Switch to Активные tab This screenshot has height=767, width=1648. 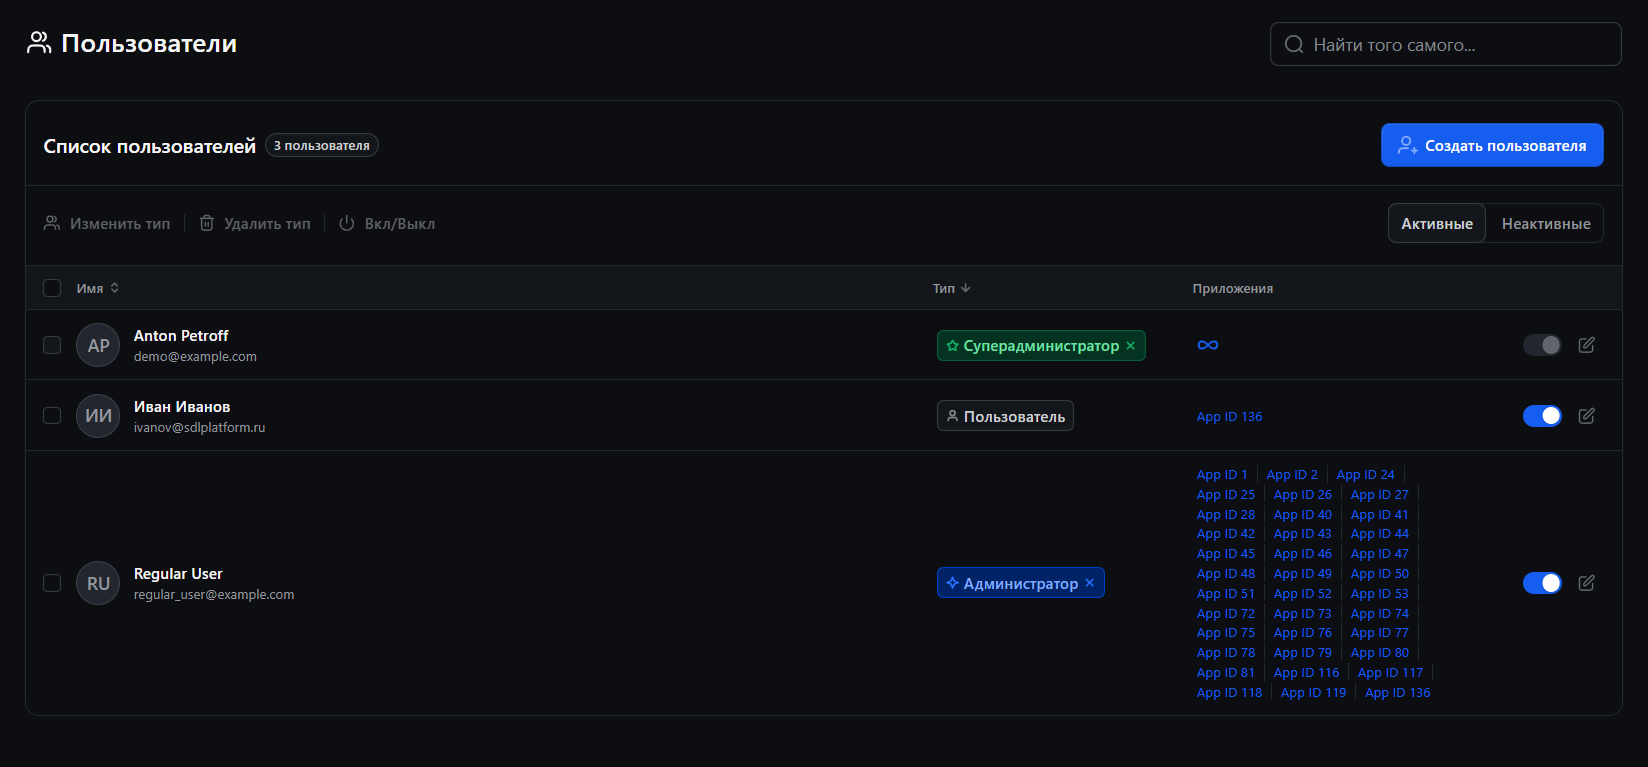[x=1437, y=224]
